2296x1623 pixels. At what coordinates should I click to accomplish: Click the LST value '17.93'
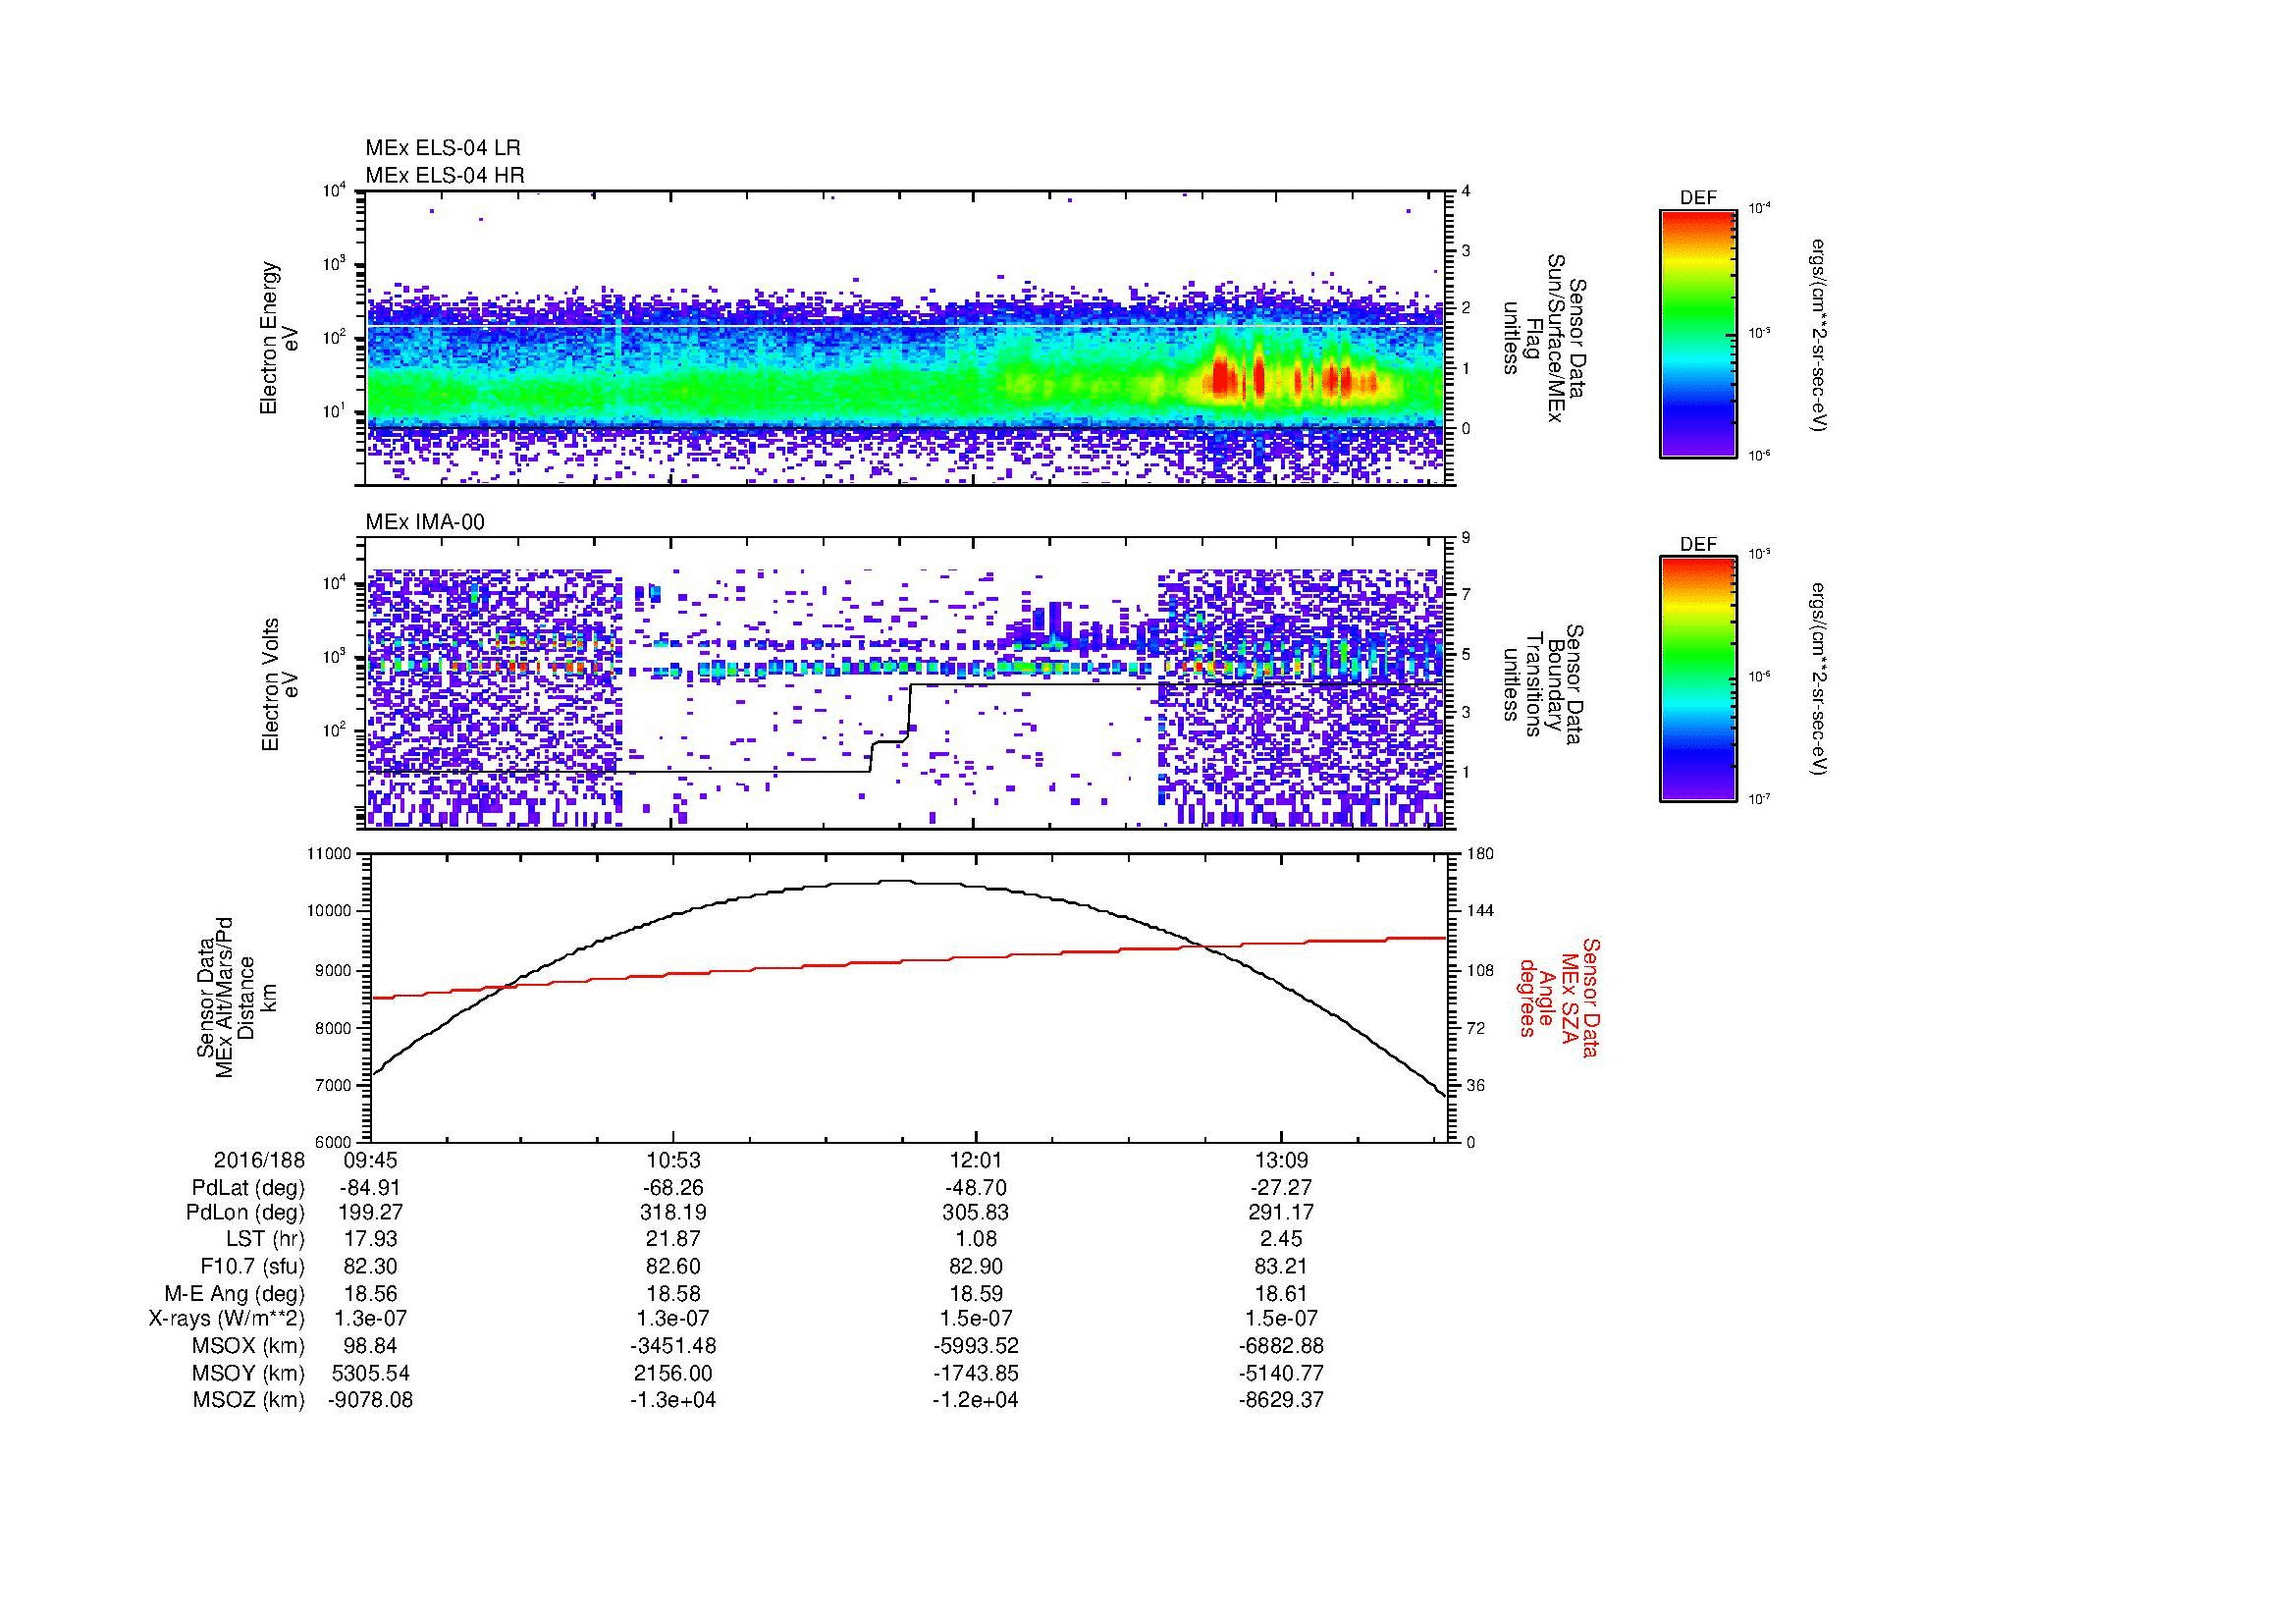tap(371, 1240)
